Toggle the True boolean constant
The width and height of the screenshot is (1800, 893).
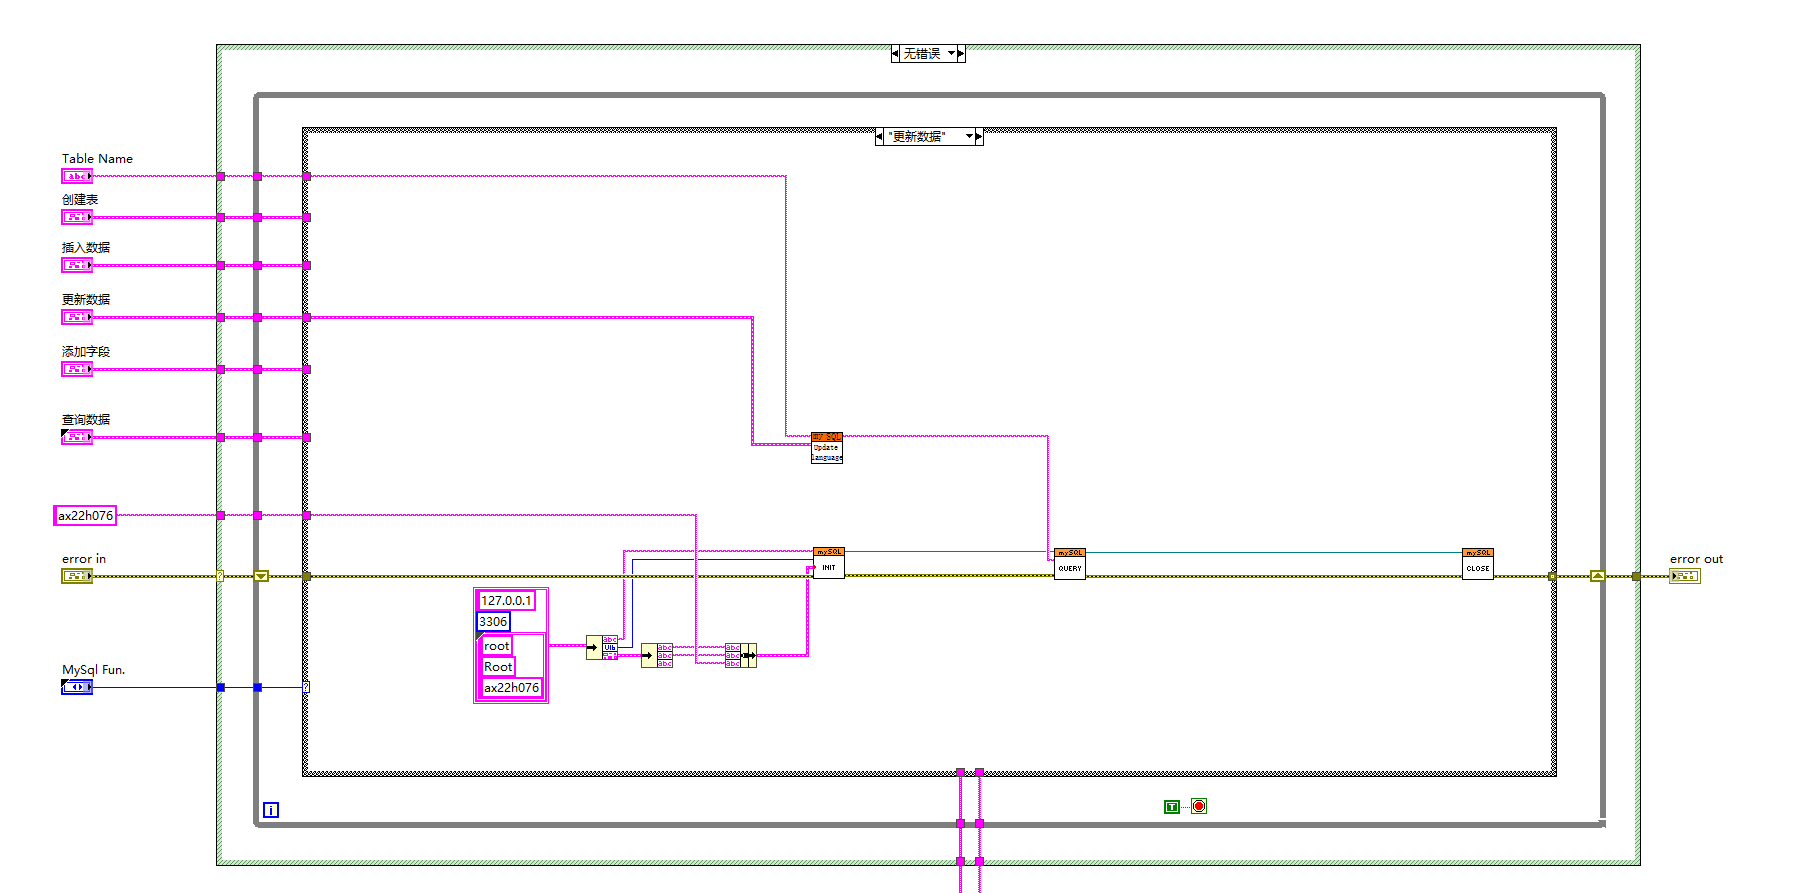coord(1172,807)
